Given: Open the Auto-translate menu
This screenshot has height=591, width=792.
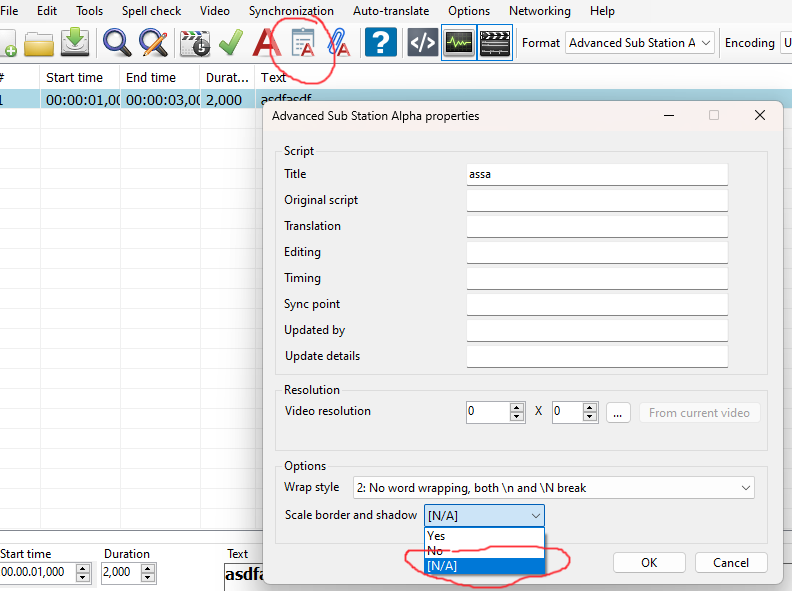Looking at the screenshot, I should point(391,11).
